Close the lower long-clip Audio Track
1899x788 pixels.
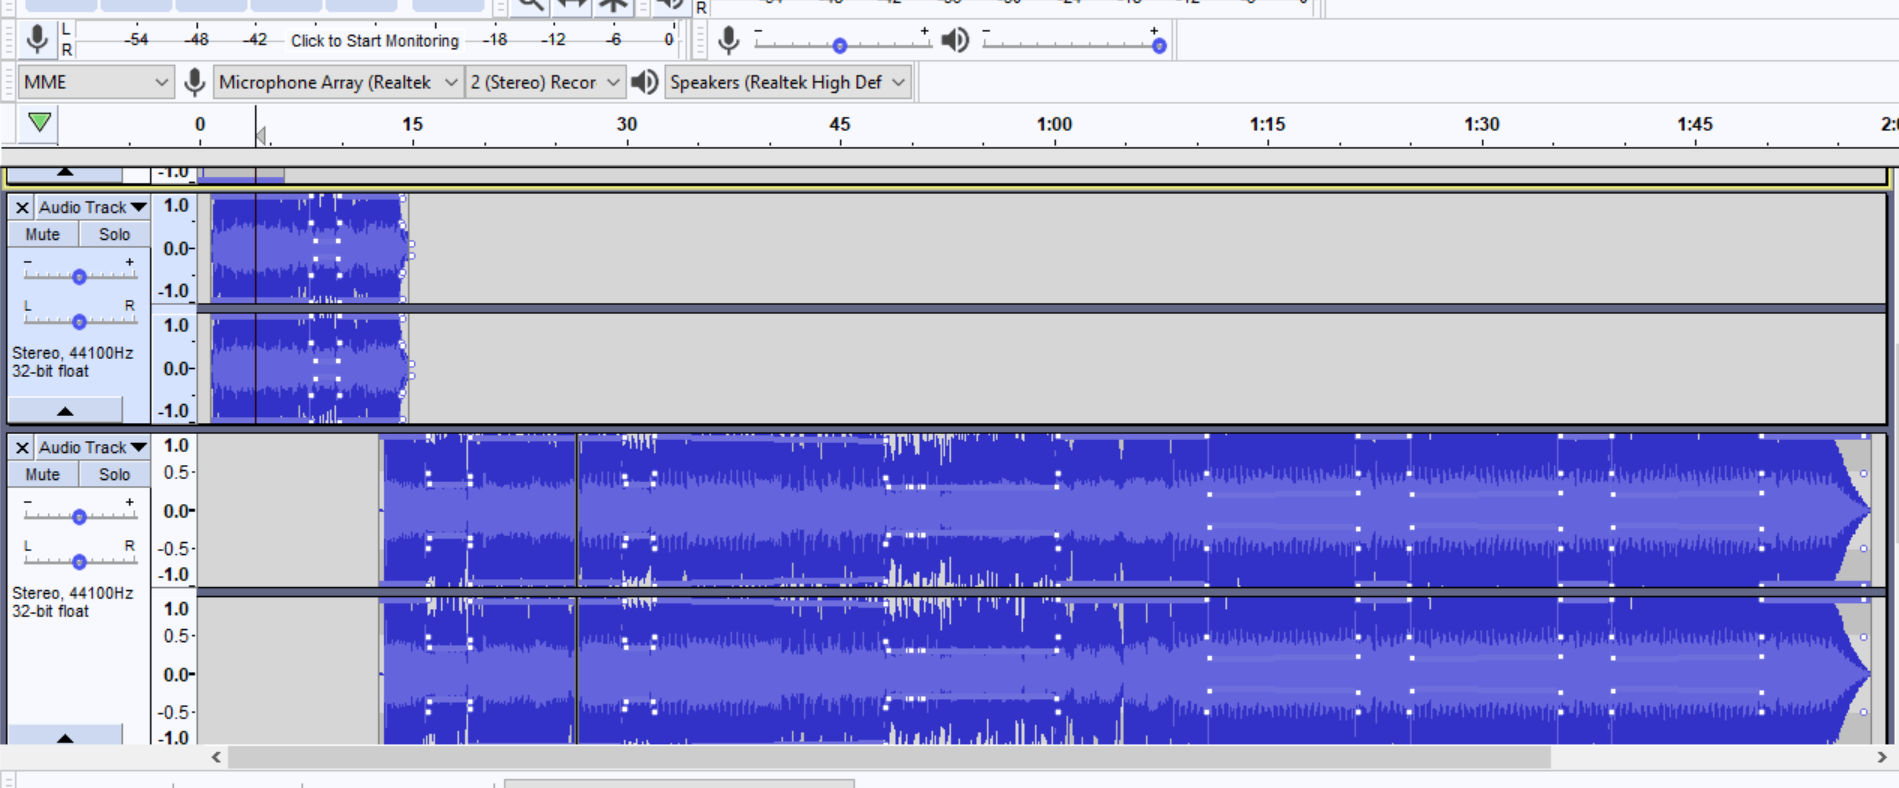[22, 447]
